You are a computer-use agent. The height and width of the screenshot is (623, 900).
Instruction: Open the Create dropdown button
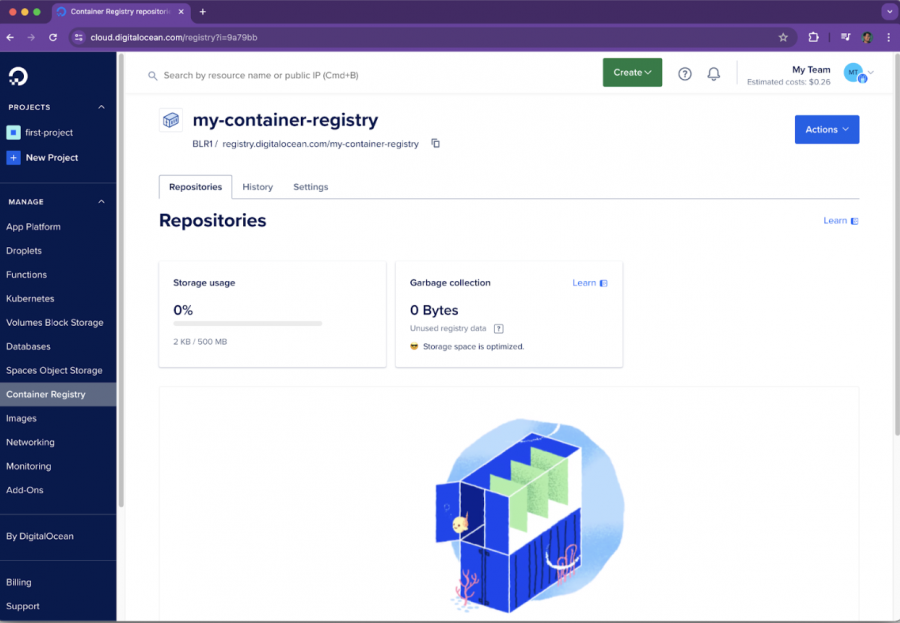point(632,72)
